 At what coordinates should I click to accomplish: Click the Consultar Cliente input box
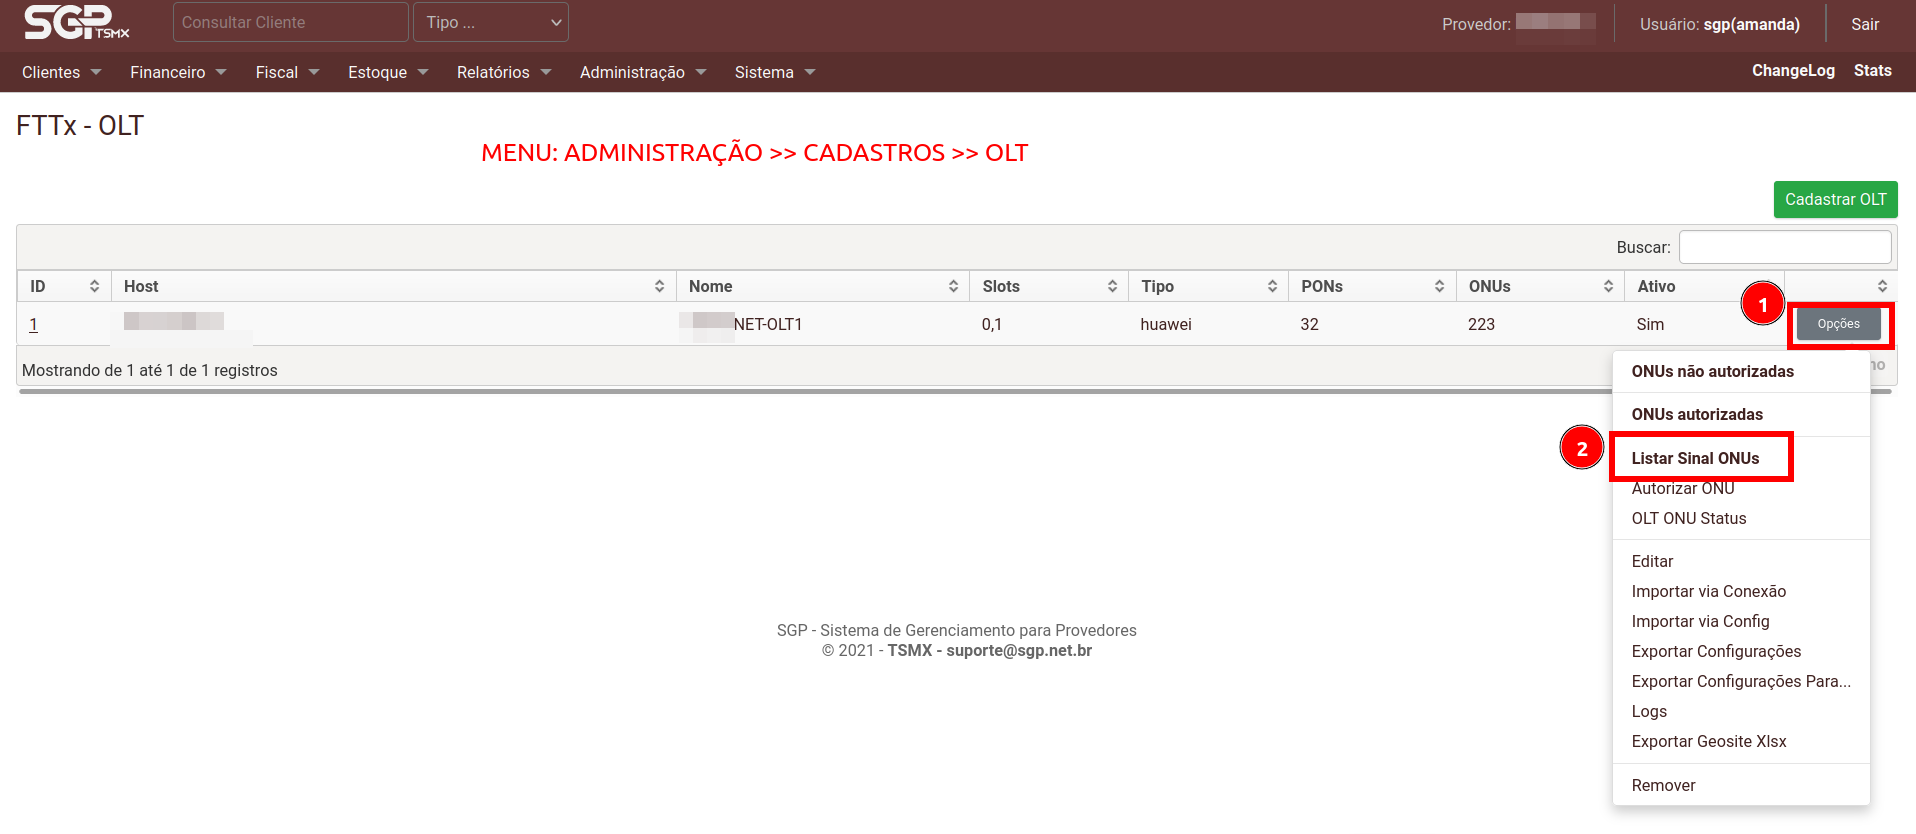pos(290,22)
